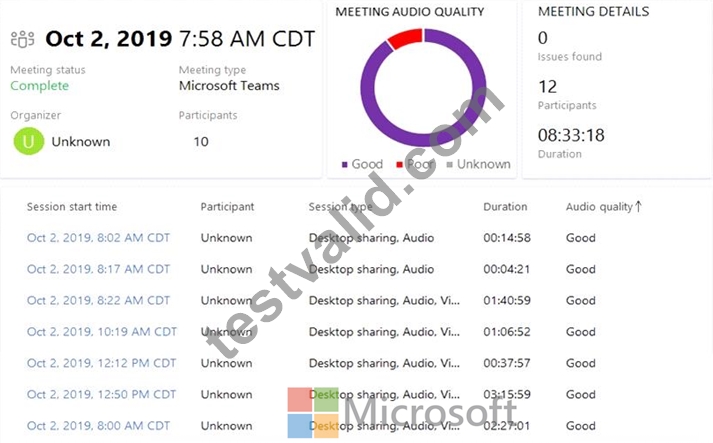
Task: Click the Audio quality sort arrow
Action: tap(638, 206)
